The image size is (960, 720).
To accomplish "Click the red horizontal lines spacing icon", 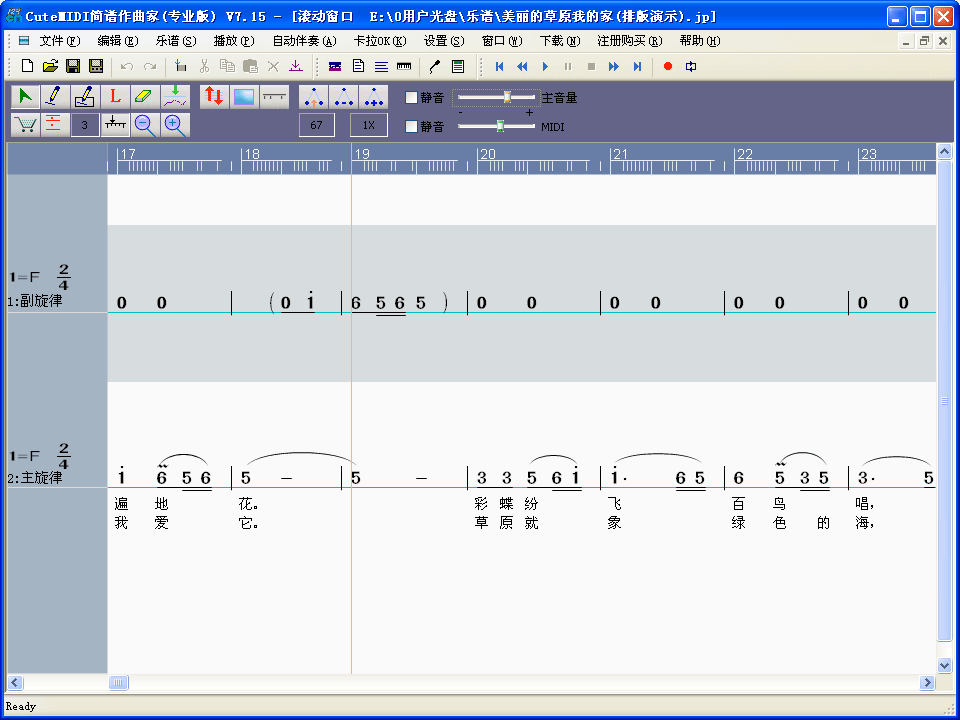I will pyautogui.click(x=55, y=125).
